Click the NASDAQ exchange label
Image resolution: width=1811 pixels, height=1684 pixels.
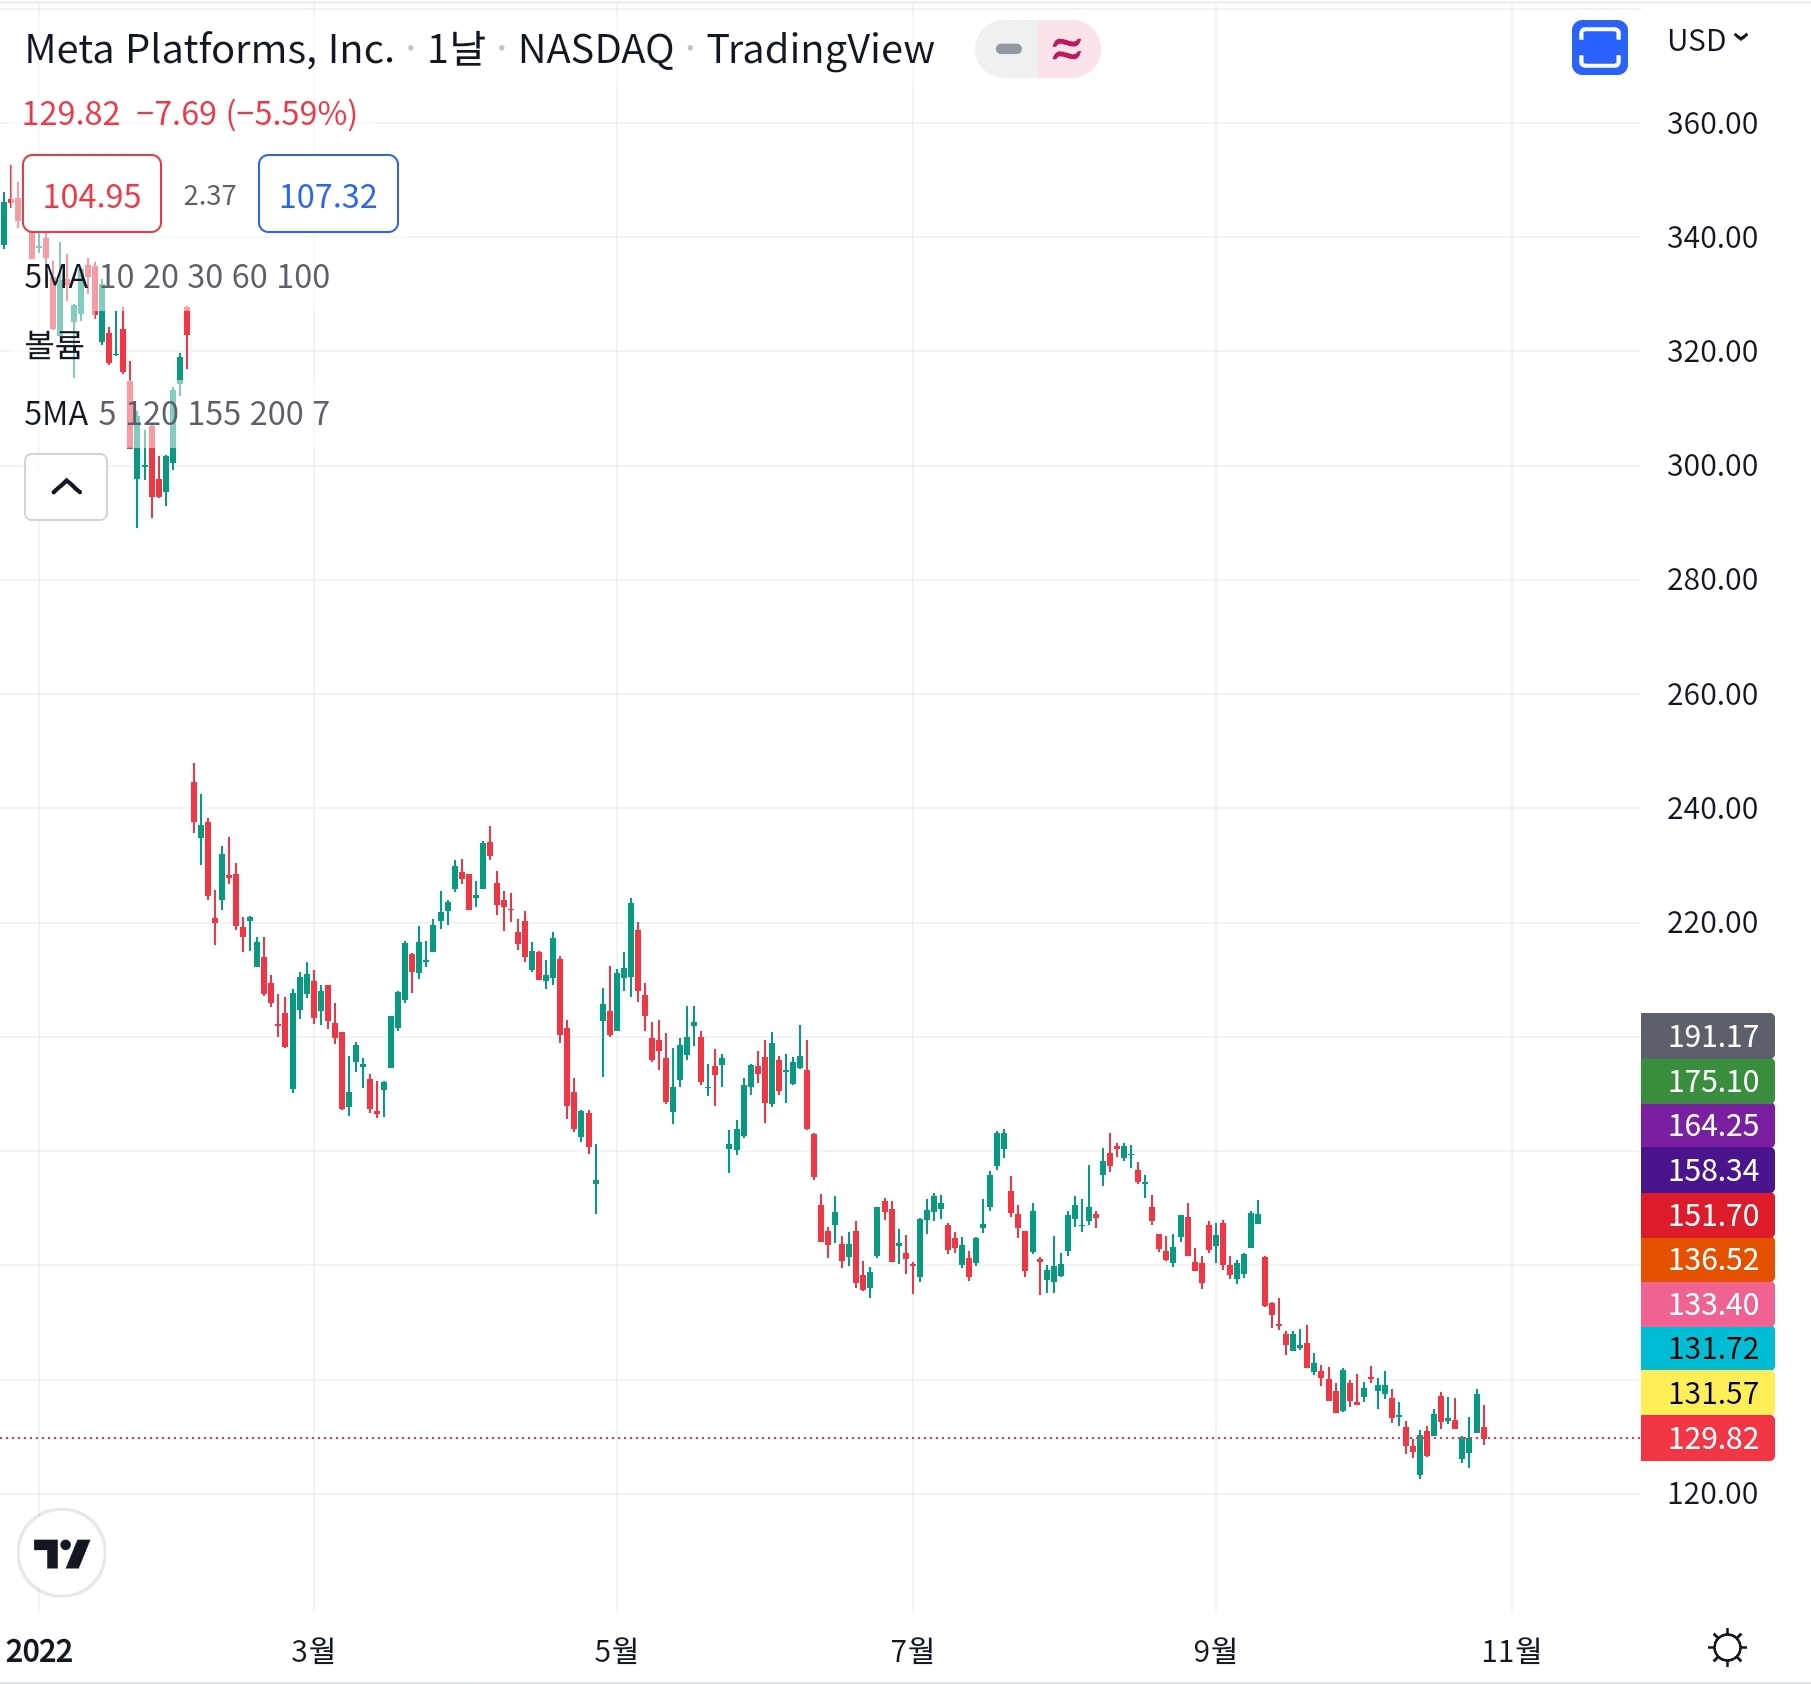pyautogui.click(x=596, y=49)
